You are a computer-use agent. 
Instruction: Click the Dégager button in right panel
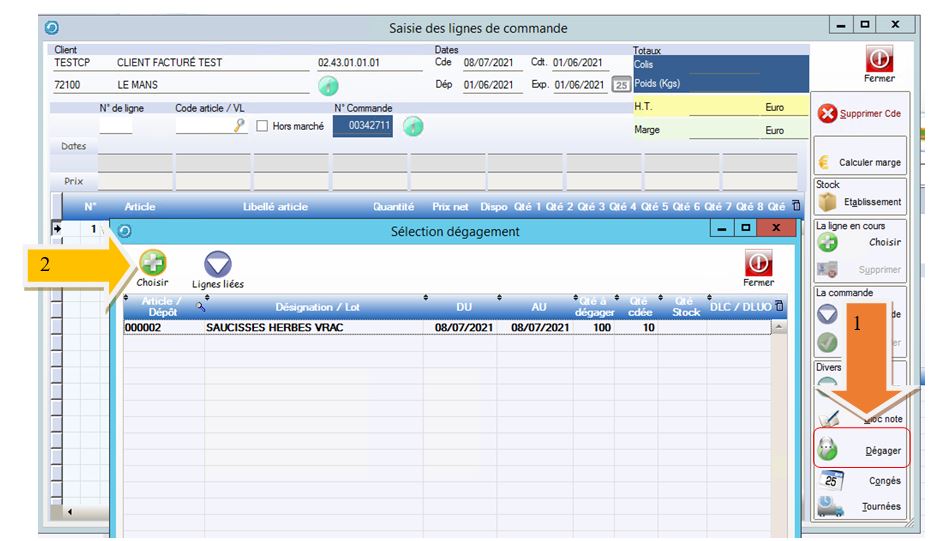pyautogui.click(x=860, y=451)
